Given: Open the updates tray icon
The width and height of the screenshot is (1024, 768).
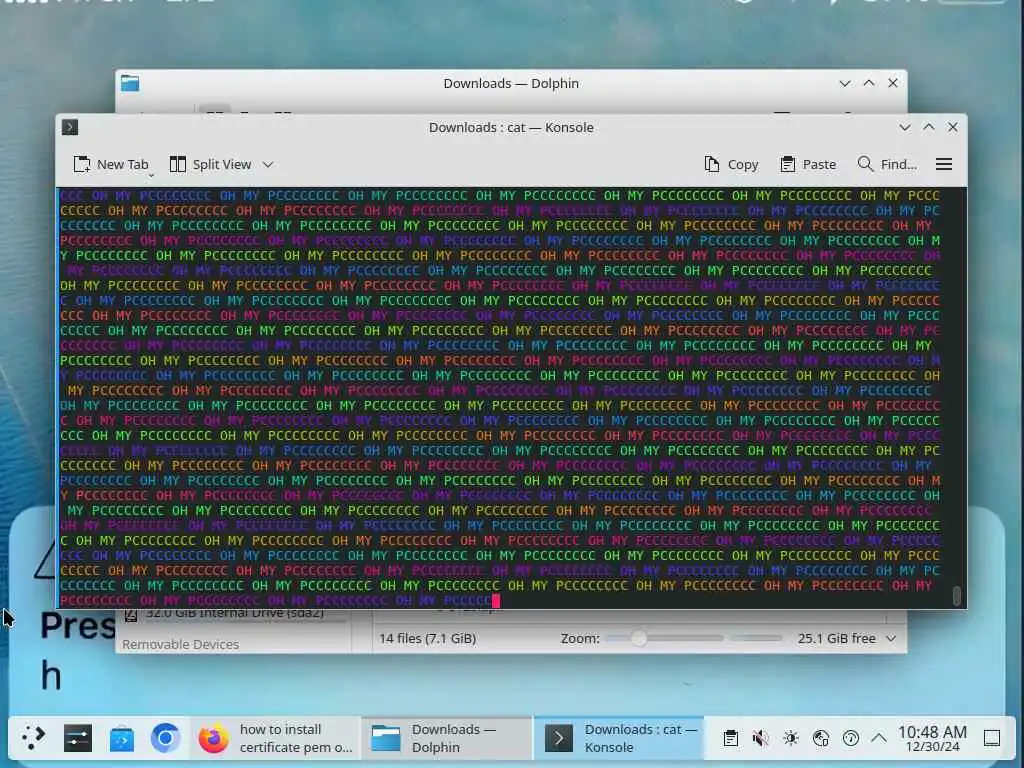Looking at the screenshot, I should coord(850,738).
